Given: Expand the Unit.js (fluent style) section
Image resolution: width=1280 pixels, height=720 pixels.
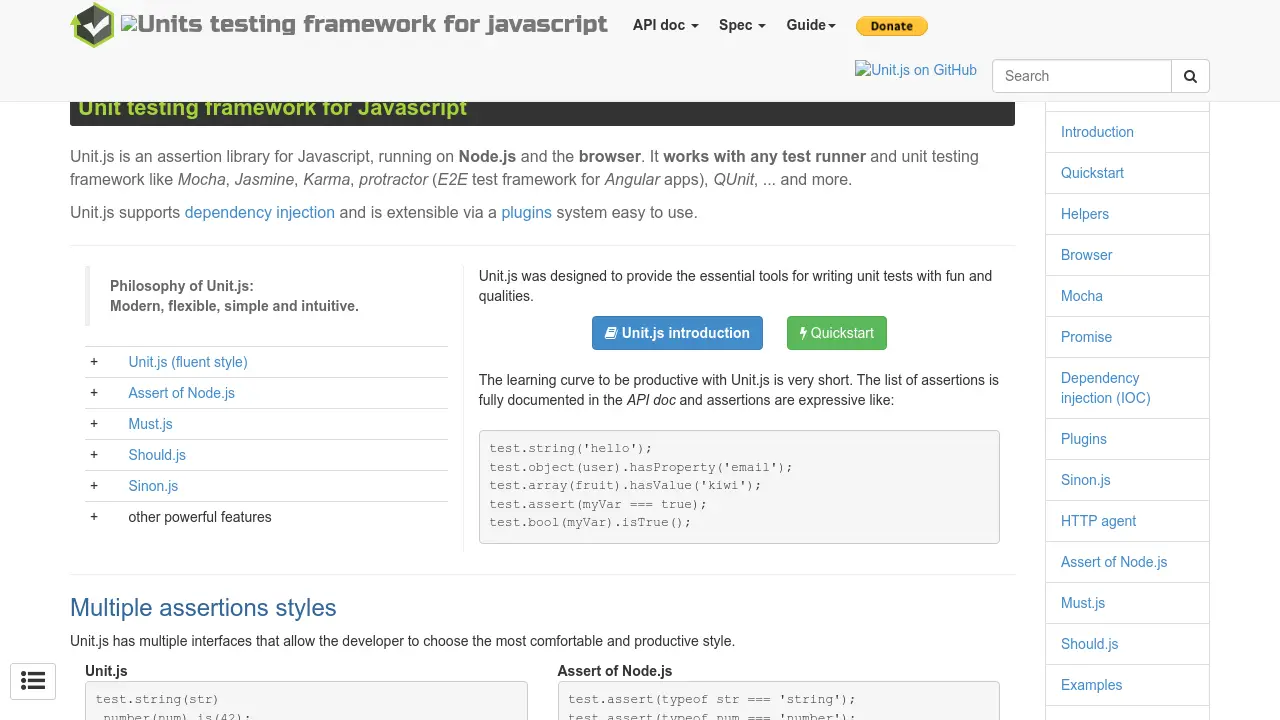Looking at the screenshot, I should (x=187, y=362).
